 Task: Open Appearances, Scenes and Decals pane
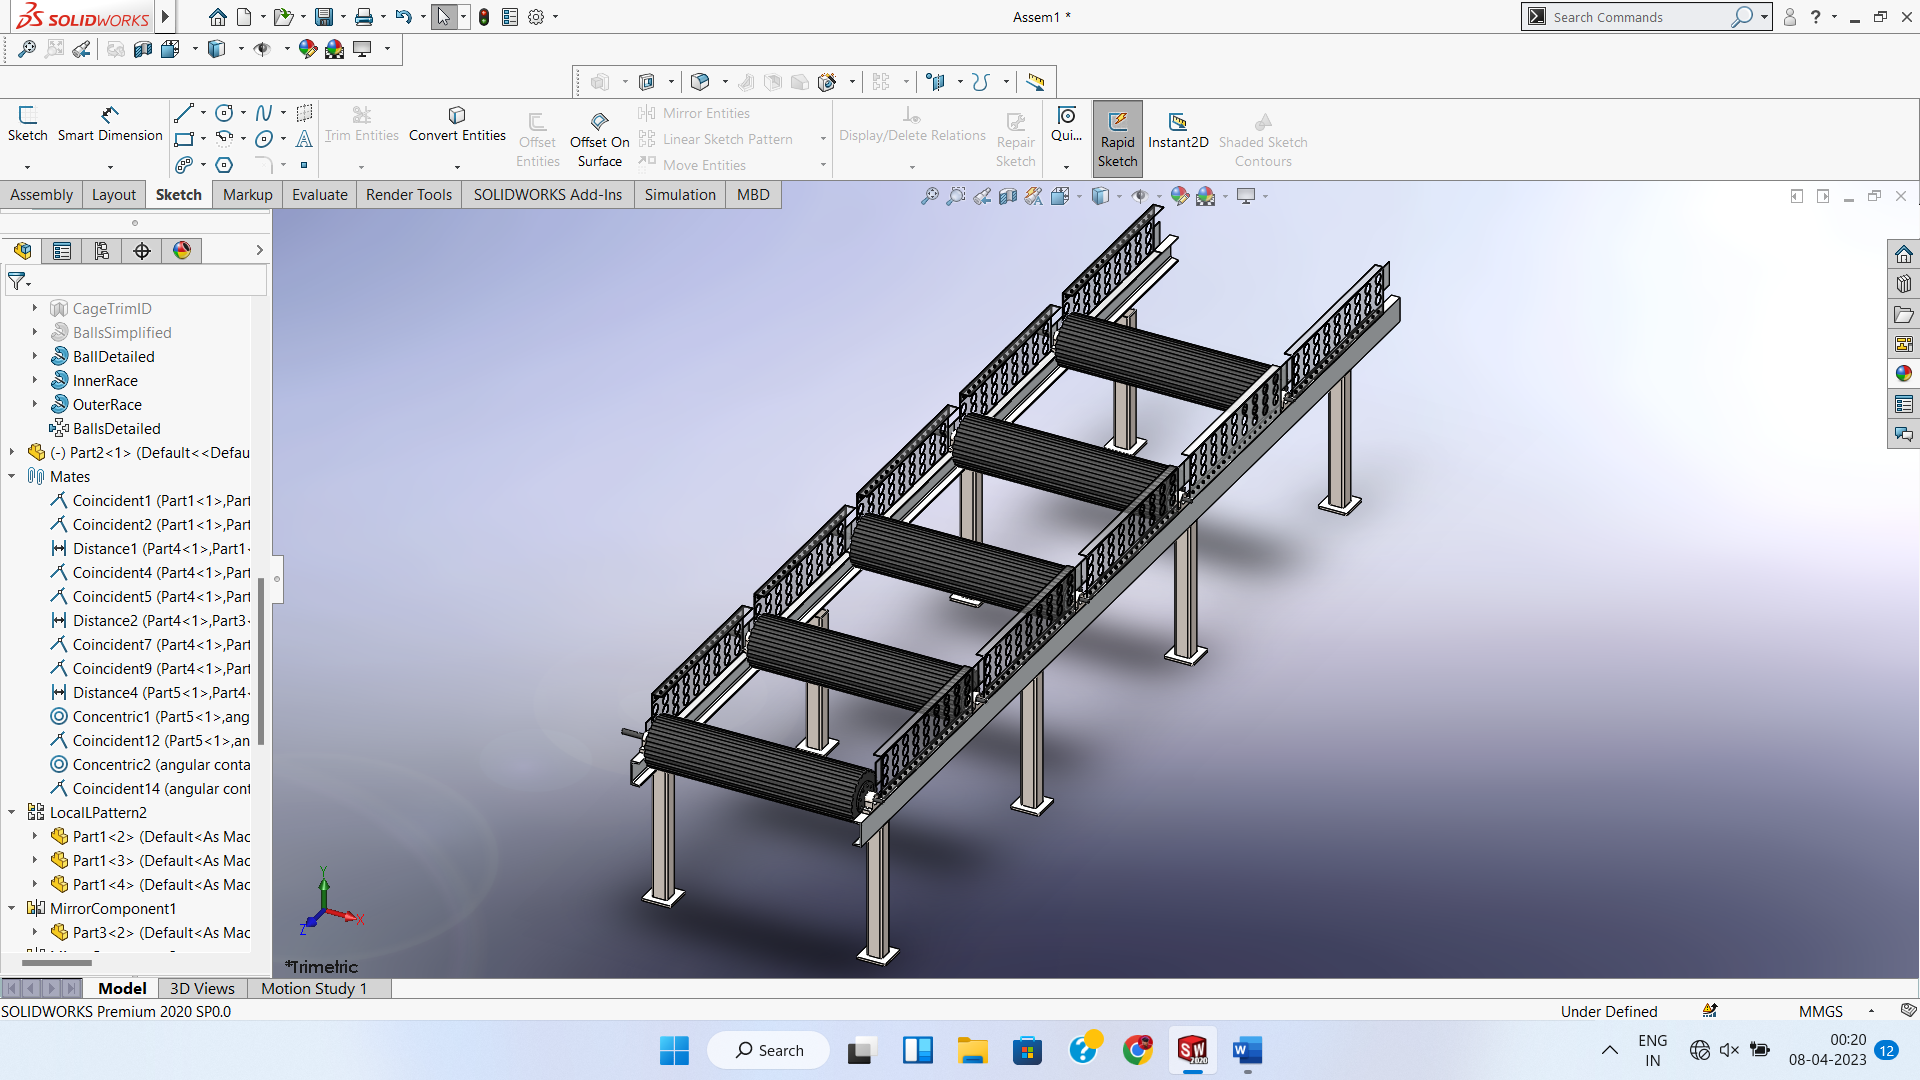[1903, 374]
